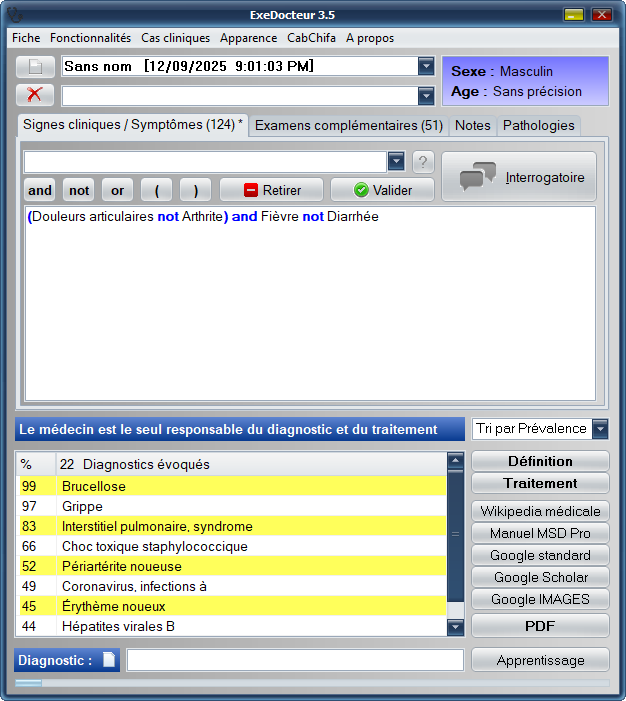This screenshot has height=701, width=626.
Task: Open the Fonctionnalités menu
Action: [90, 38]
